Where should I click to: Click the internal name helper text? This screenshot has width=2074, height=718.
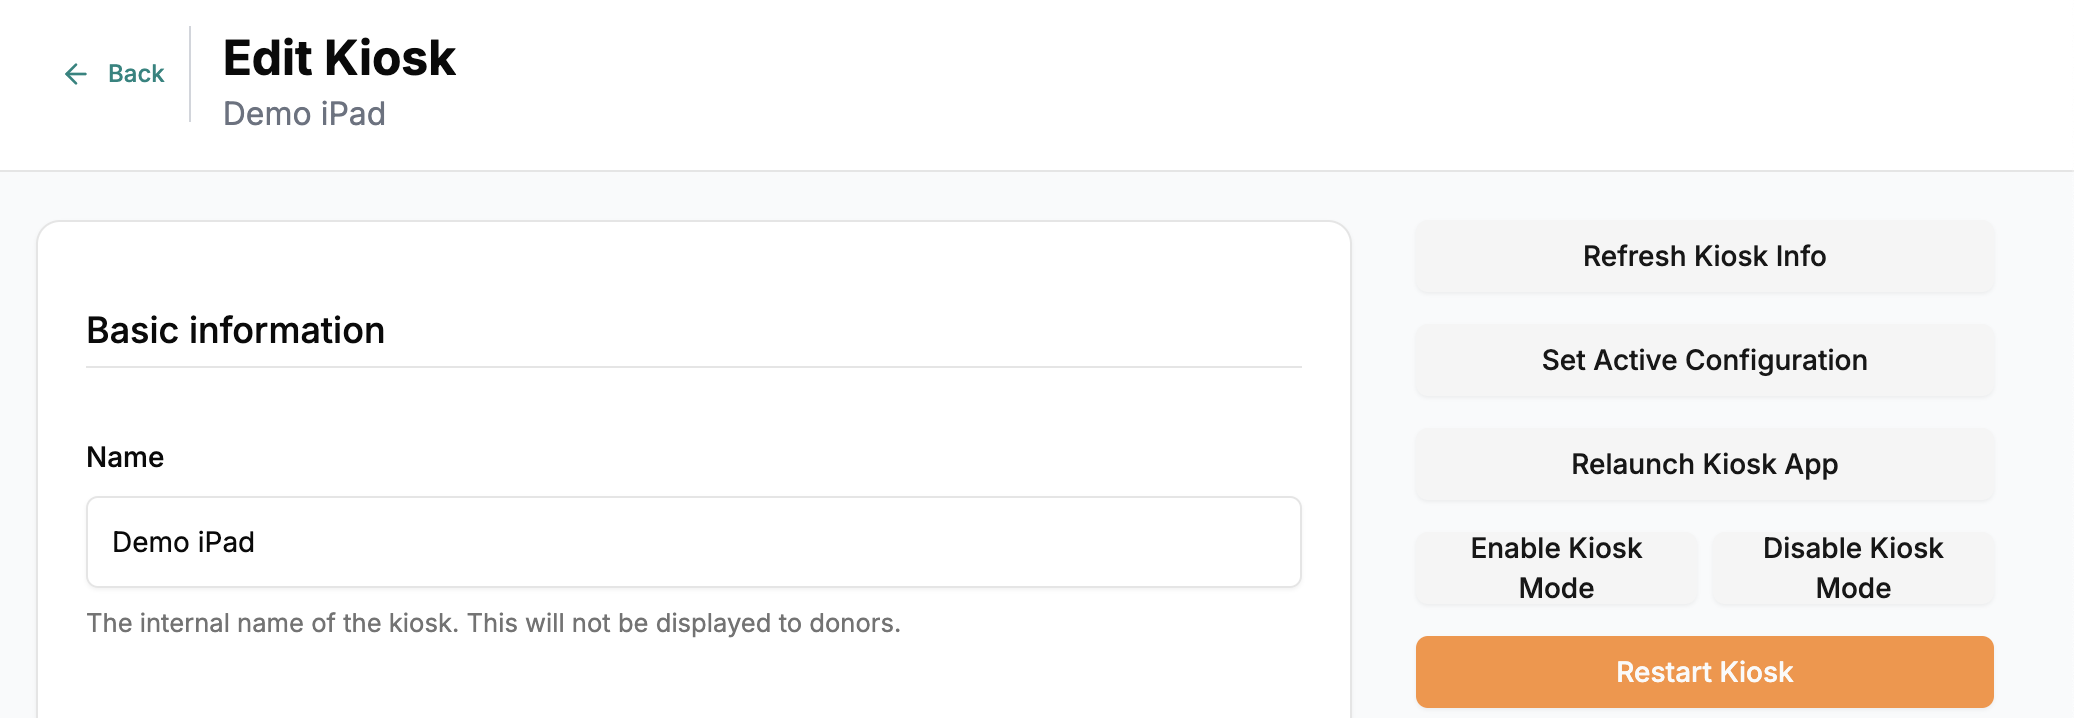(493, 623)
